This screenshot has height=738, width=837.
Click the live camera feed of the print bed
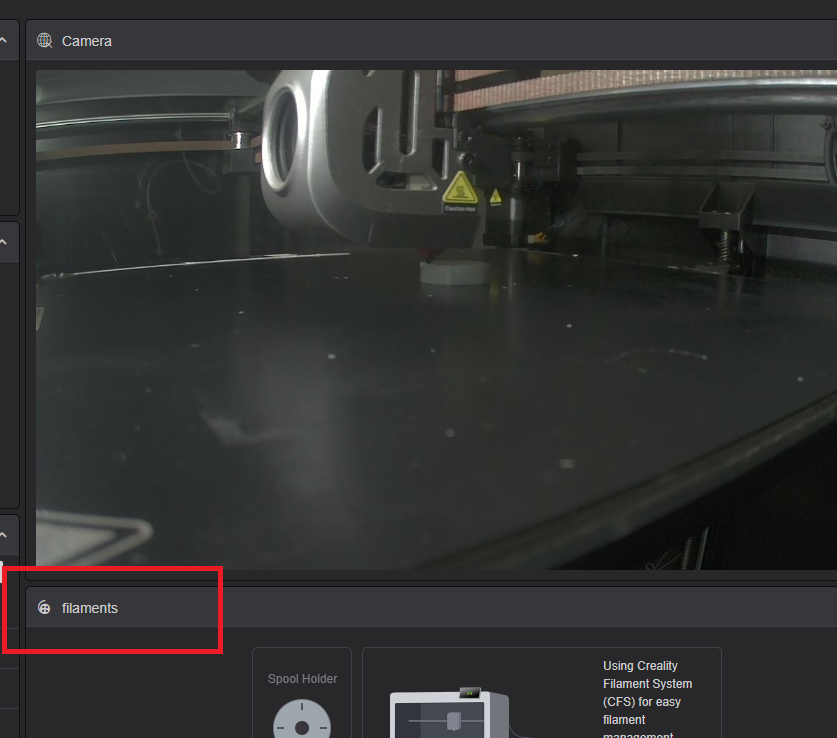coord(400,400)
